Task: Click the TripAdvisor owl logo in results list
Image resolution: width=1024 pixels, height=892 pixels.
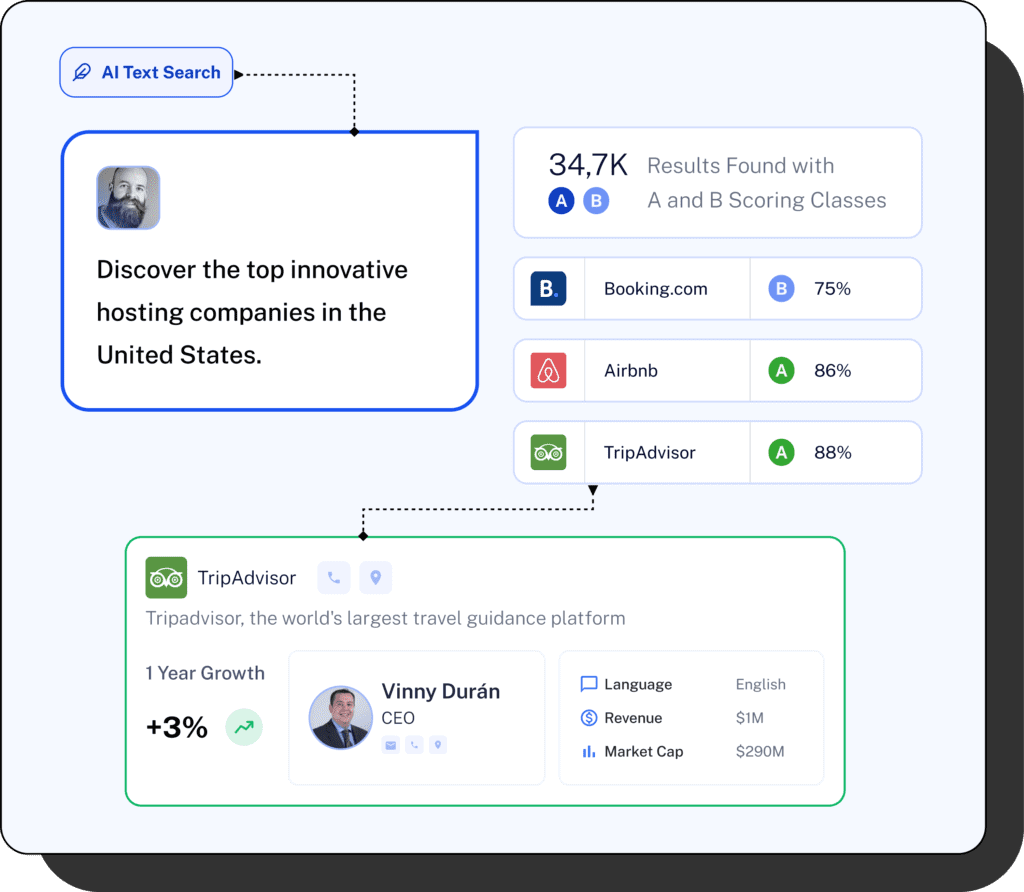Action: [548, 453]
